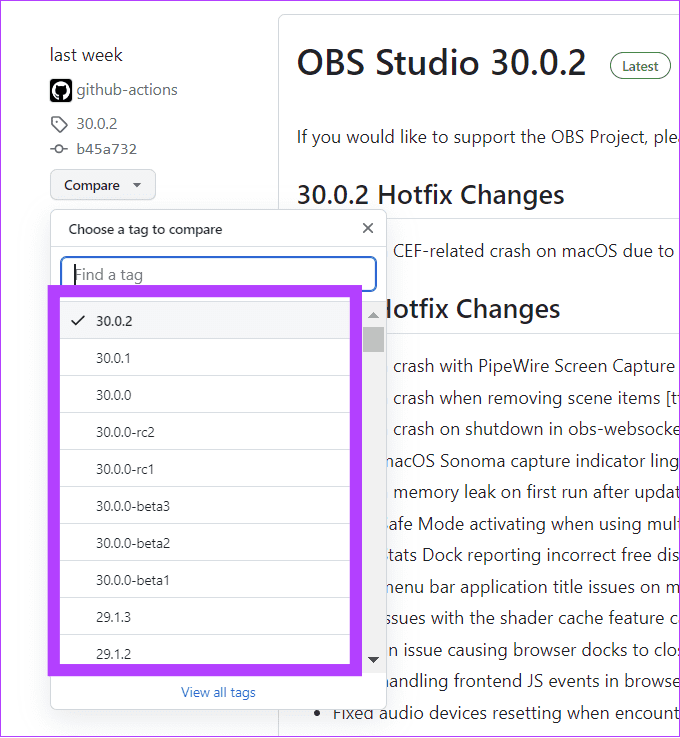Image resolution: width=680 pixels, height=738 pixels.
Task: Choose tag 29.1.3 to compare
Action: [114, 617]
